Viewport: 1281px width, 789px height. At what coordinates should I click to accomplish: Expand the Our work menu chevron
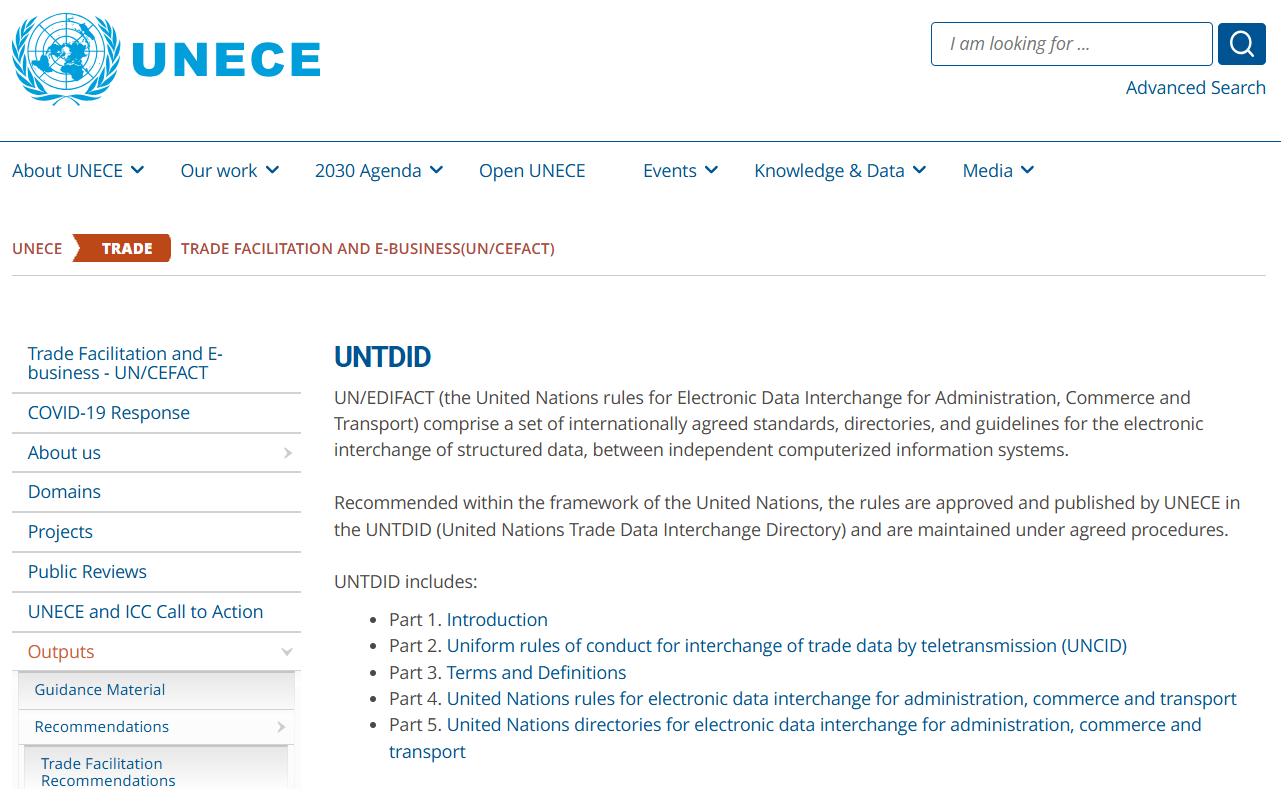coord(272,170)
